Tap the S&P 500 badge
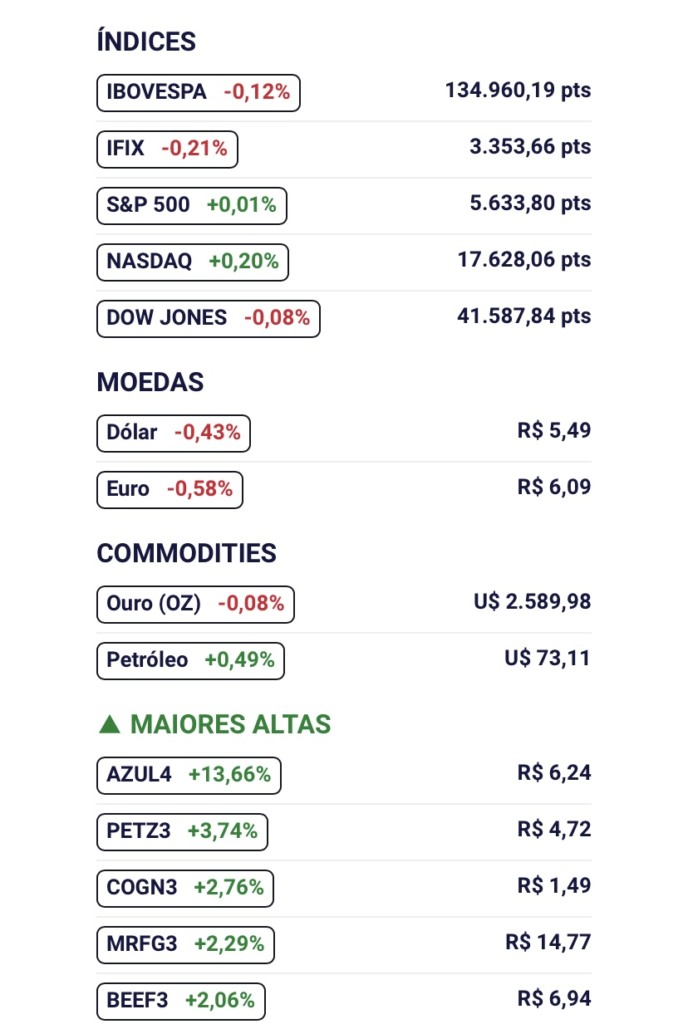The width and height of the screenshot is (688, 1024). 191,205
